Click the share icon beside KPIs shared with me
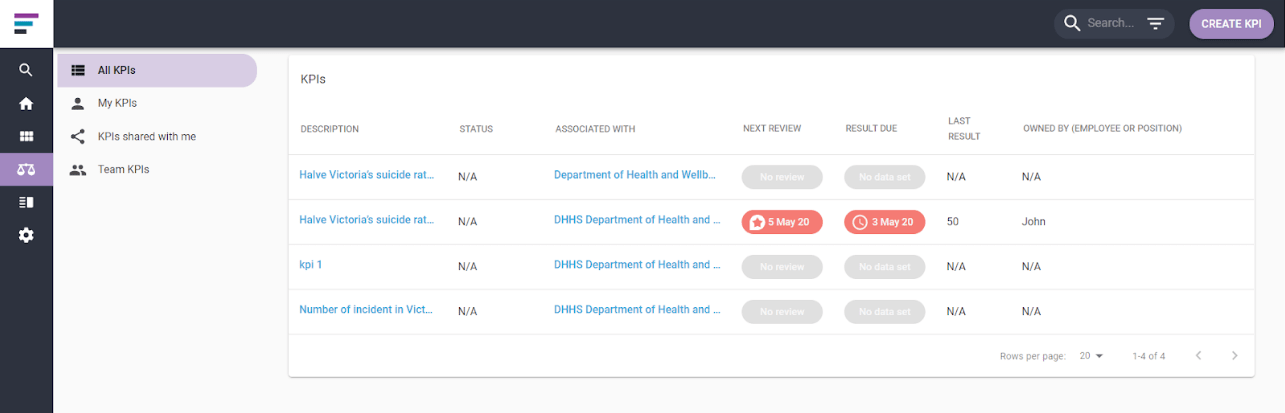This screenshot has height=413, width=1285. coord(78,136)
